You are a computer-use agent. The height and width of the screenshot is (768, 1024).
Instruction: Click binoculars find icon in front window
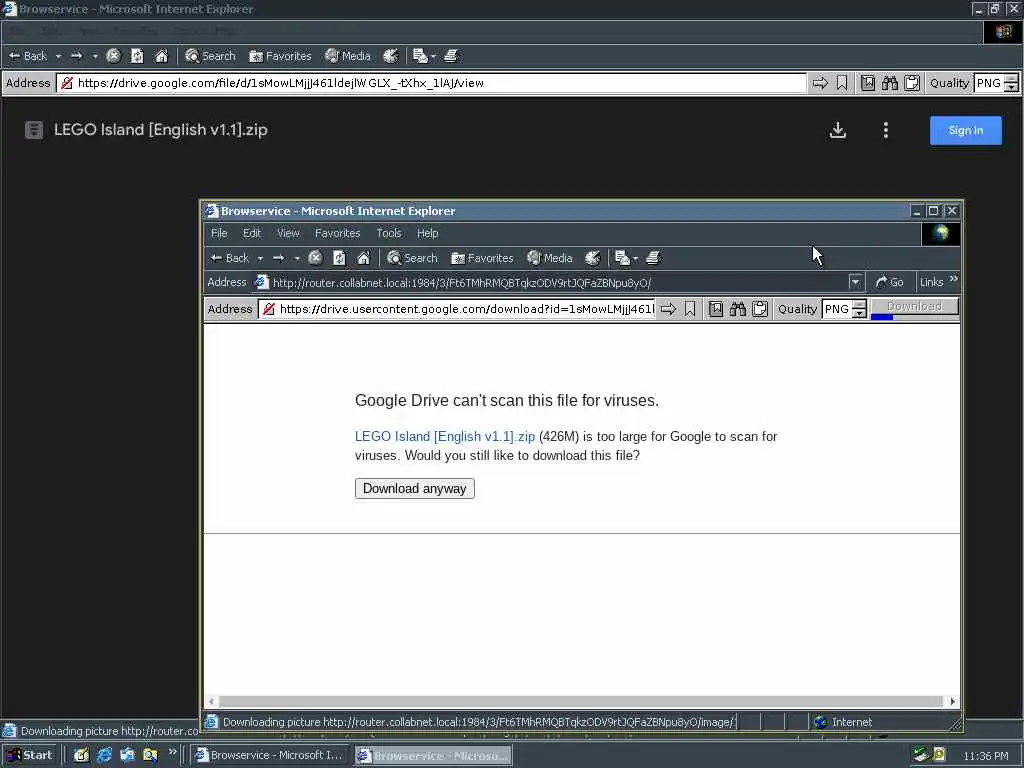click(738, 309)
